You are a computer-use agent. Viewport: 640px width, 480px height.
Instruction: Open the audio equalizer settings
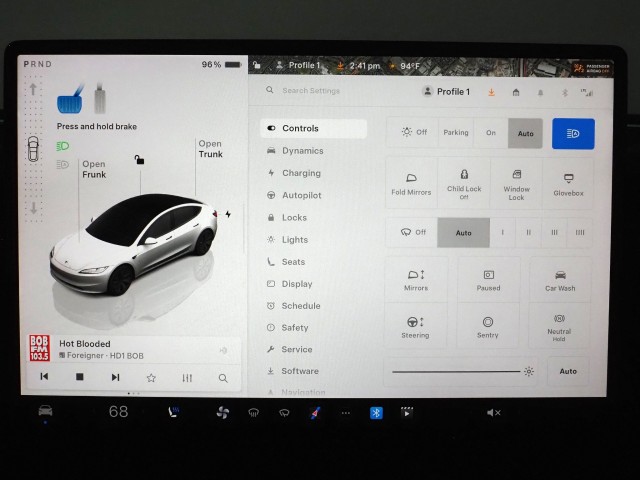tap(187, 378)
